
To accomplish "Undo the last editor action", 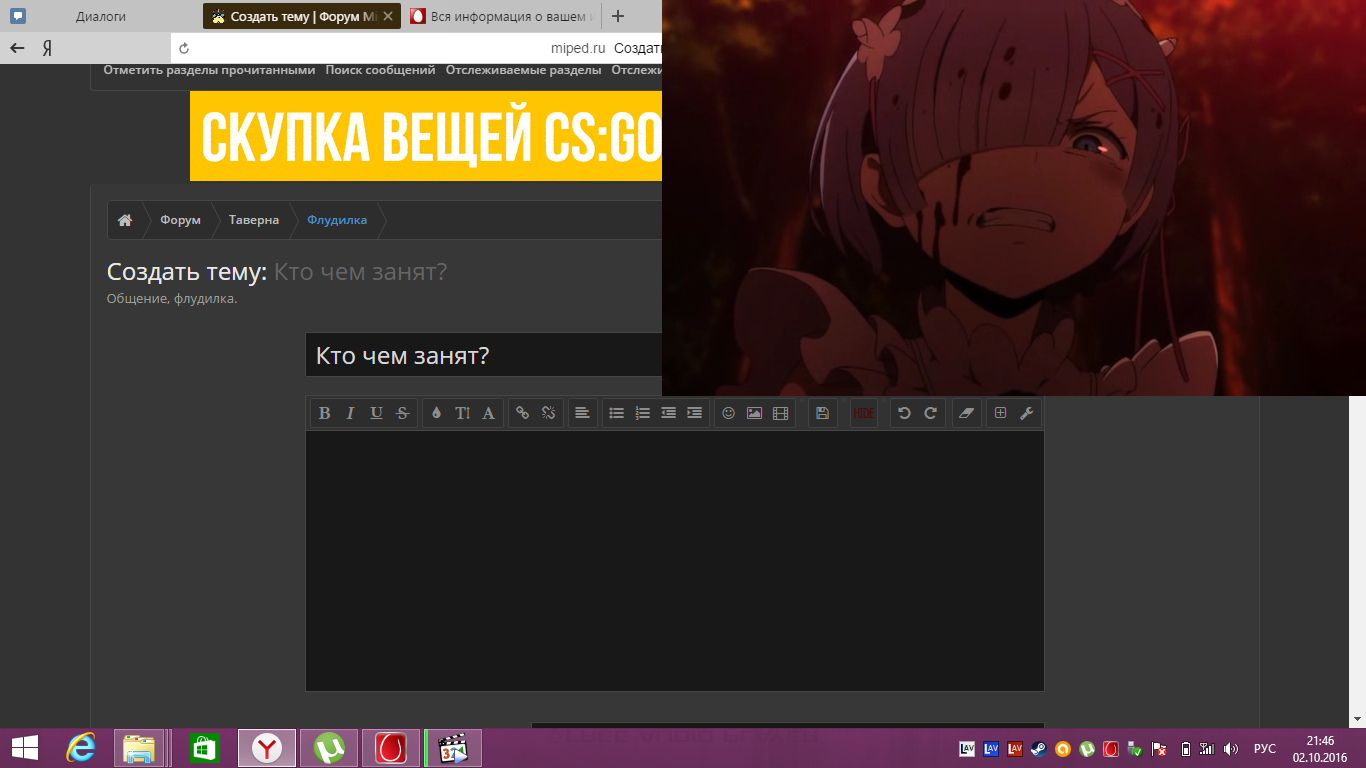I will [904, 413].
